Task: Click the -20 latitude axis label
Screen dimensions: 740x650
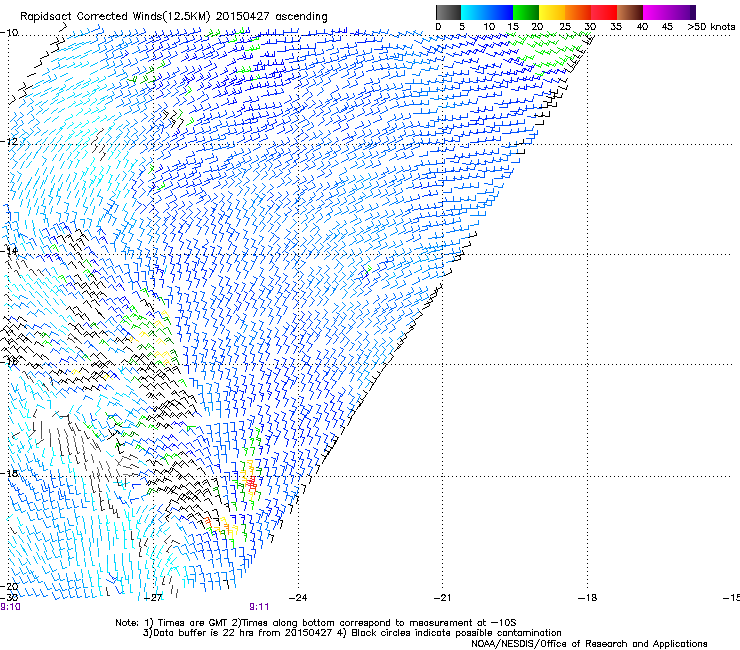Action: [x=10, y=586]
